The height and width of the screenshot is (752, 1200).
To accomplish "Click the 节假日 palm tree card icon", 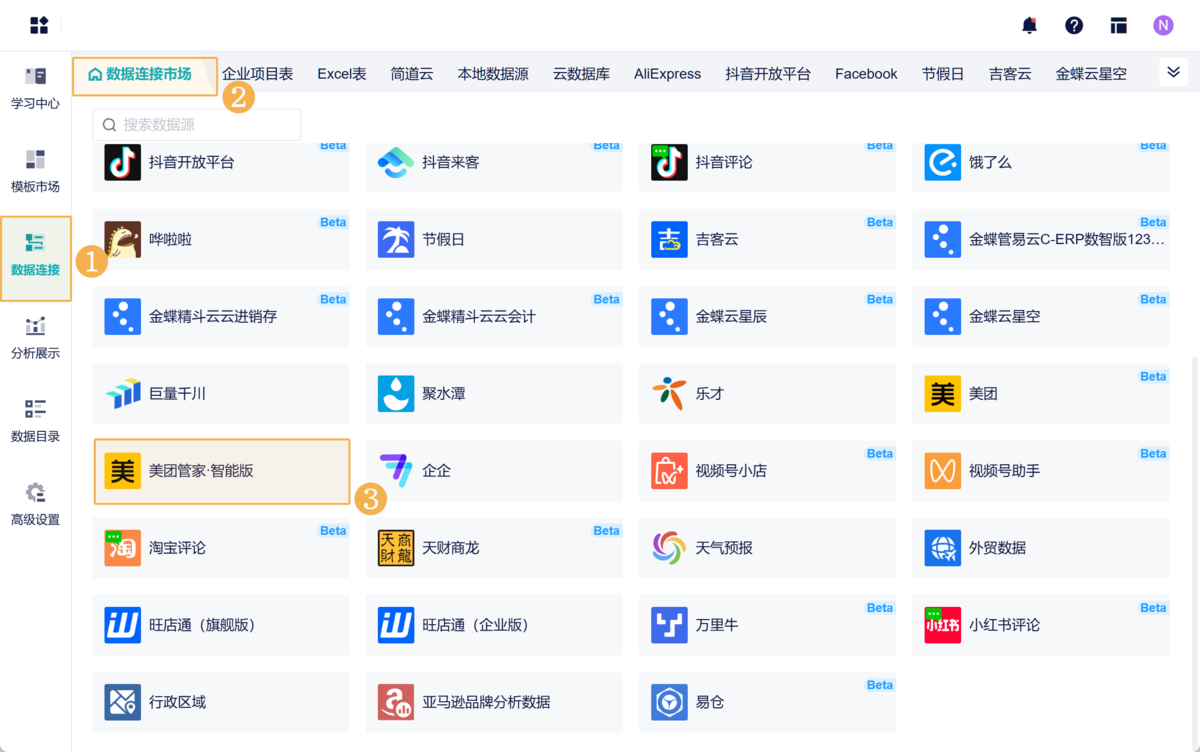I will pyautogui.click(x=396, y=239).
